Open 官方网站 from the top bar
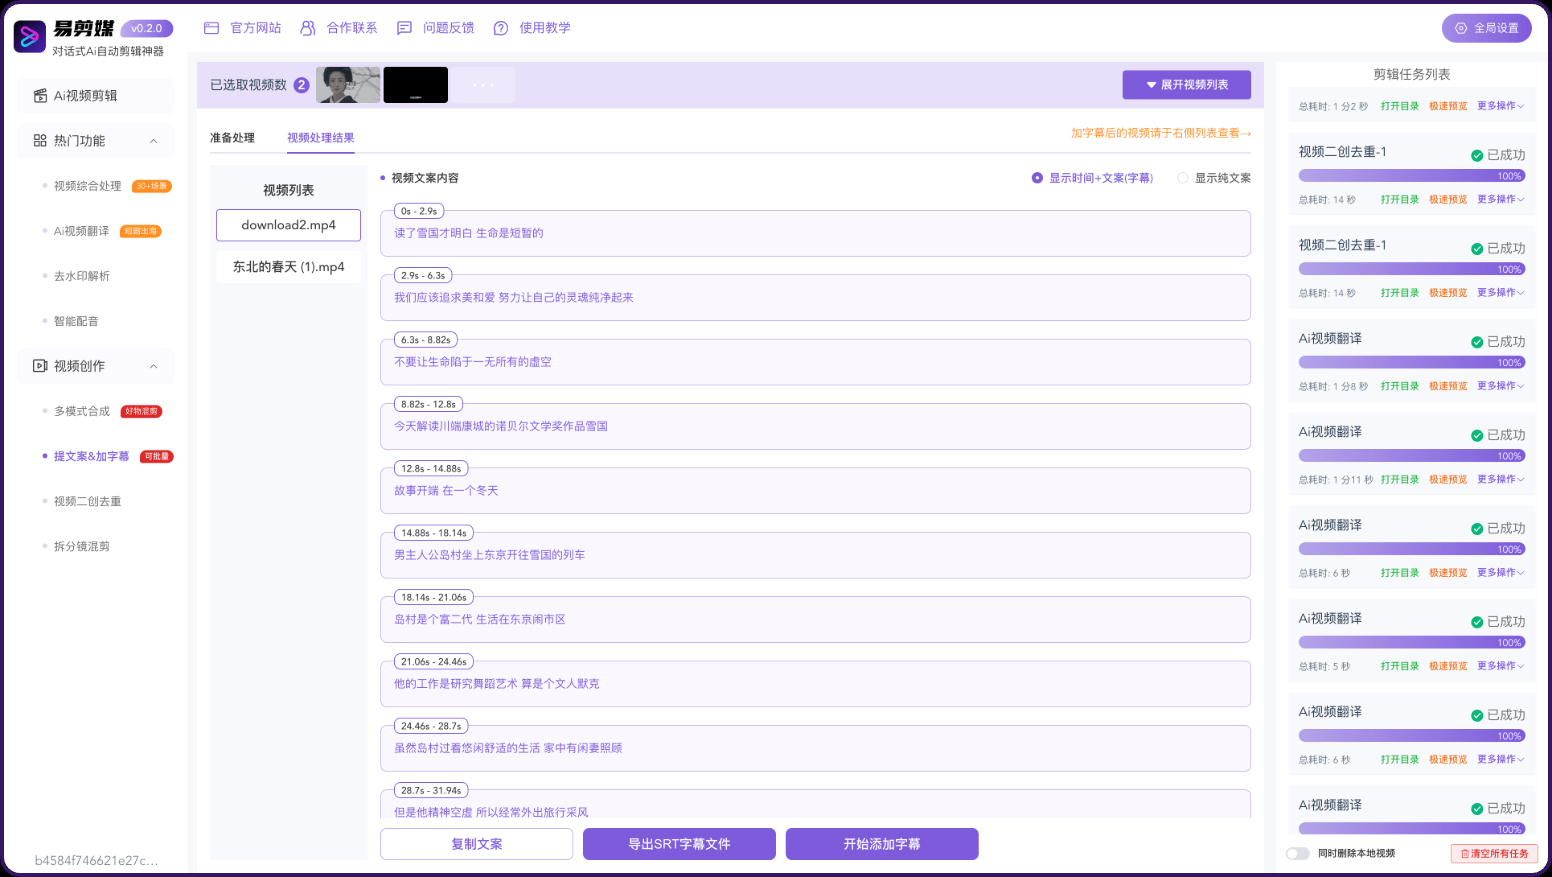This screenshot has height=877, width=1552. coord(243,28)
